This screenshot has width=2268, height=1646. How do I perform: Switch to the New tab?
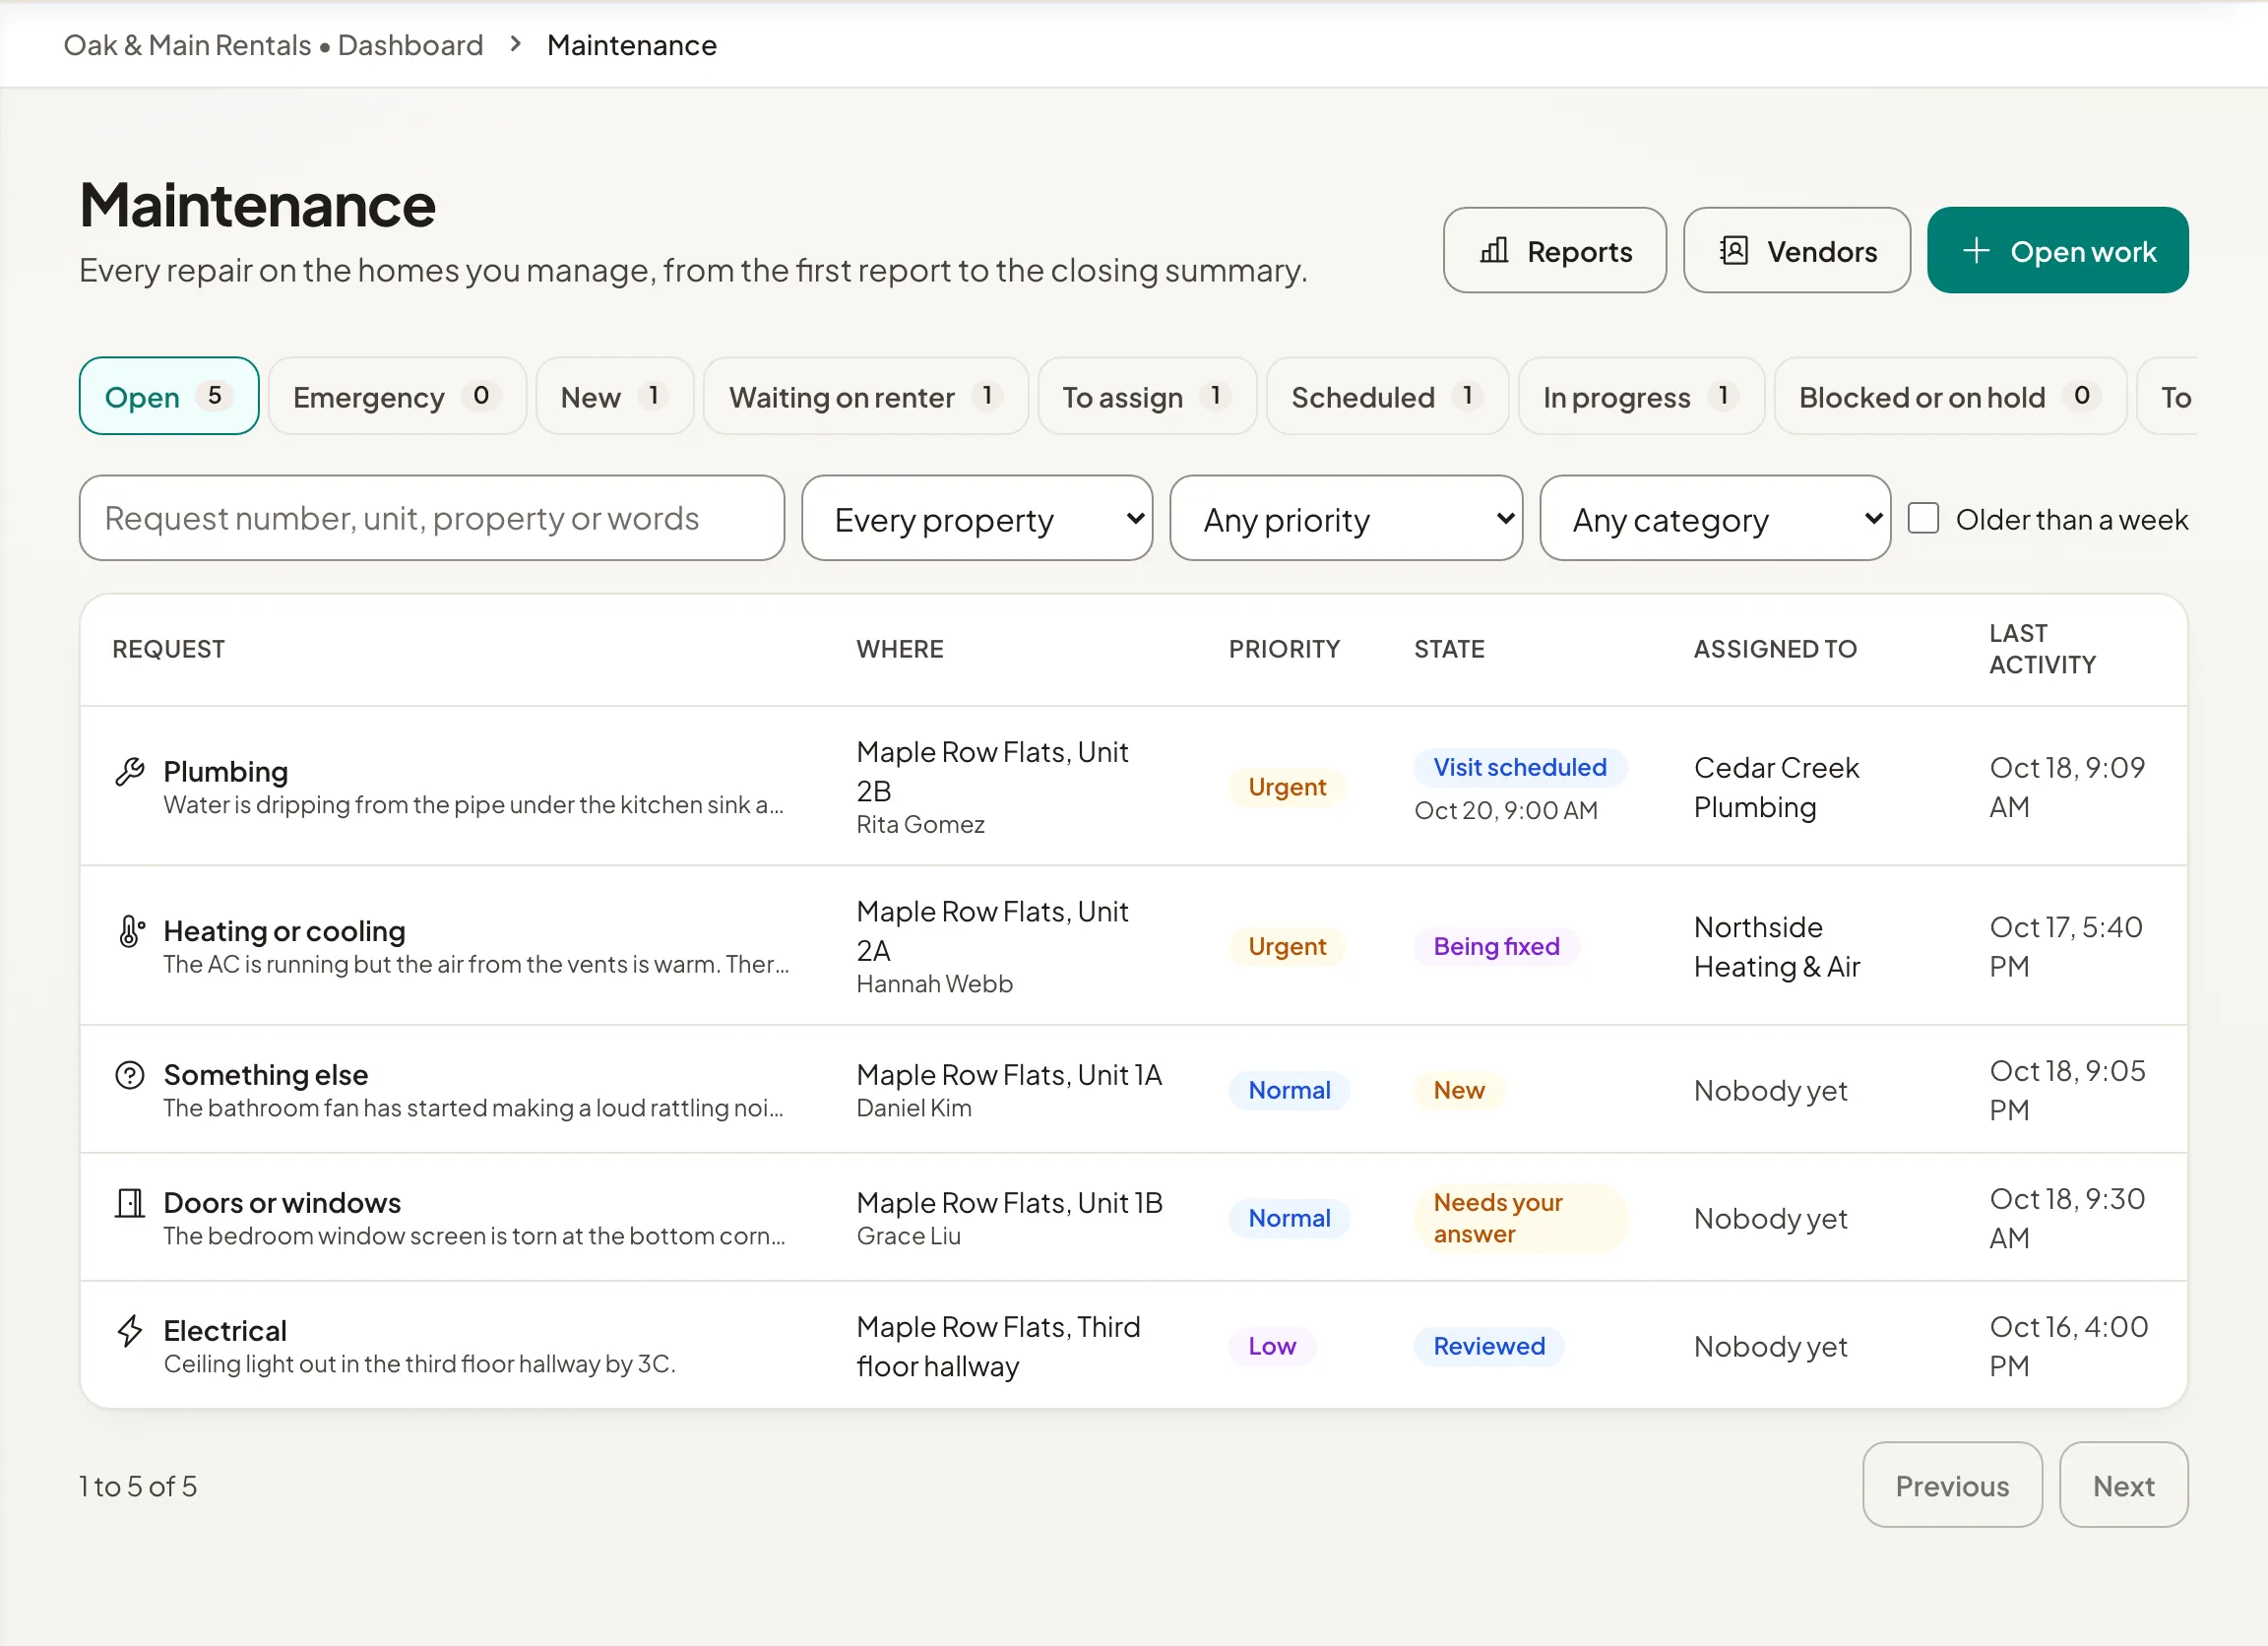(x=615, y=397)
